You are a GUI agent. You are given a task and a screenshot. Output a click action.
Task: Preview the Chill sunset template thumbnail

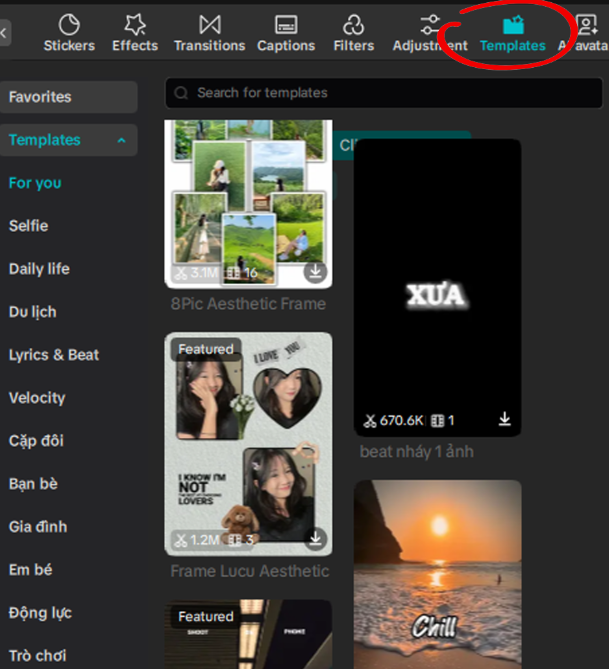coord(437,574)
